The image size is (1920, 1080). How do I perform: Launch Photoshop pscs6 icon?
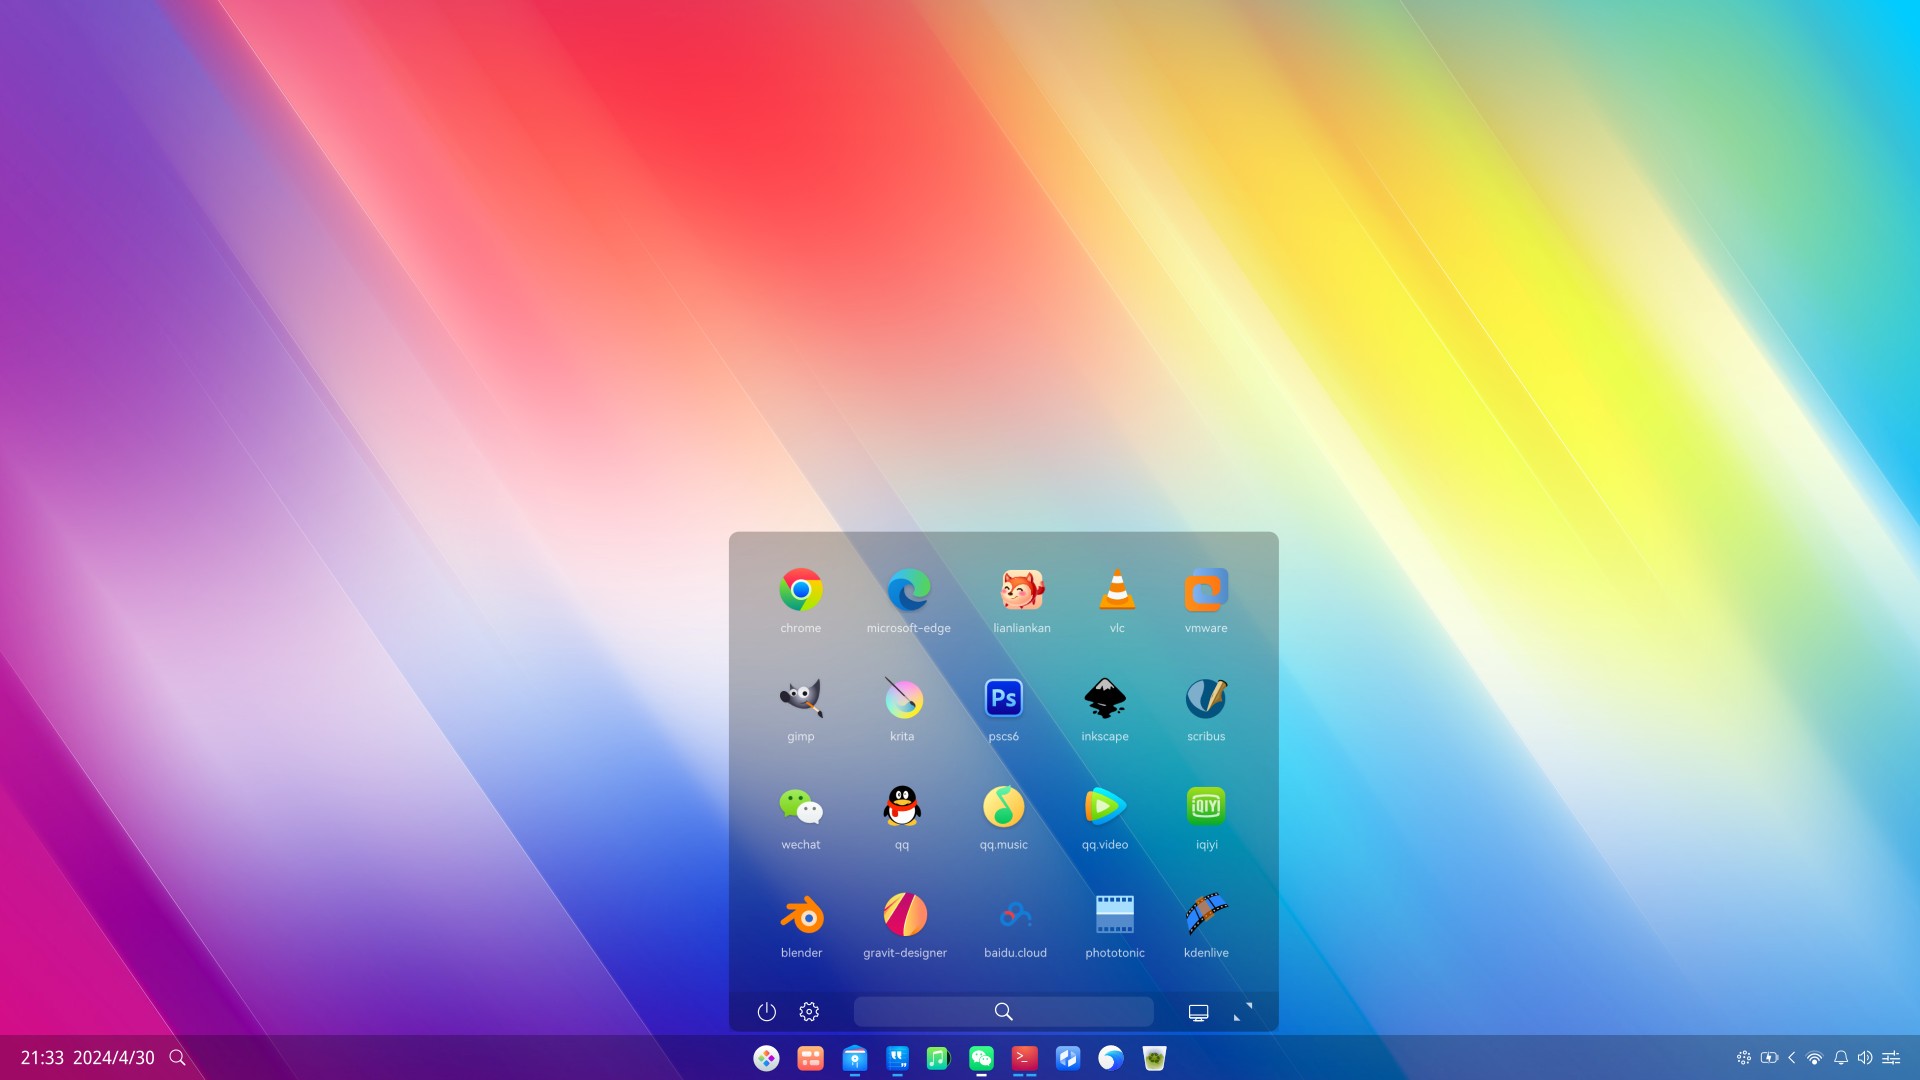pos(1003,698)
